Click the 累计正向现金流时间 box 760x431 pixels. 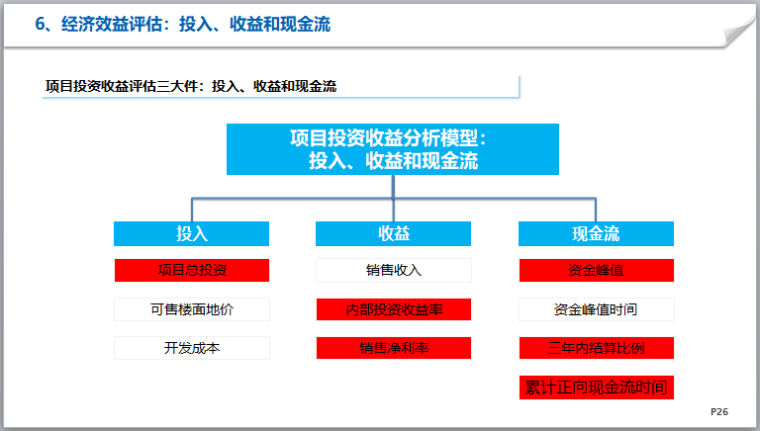click(596, 387)
